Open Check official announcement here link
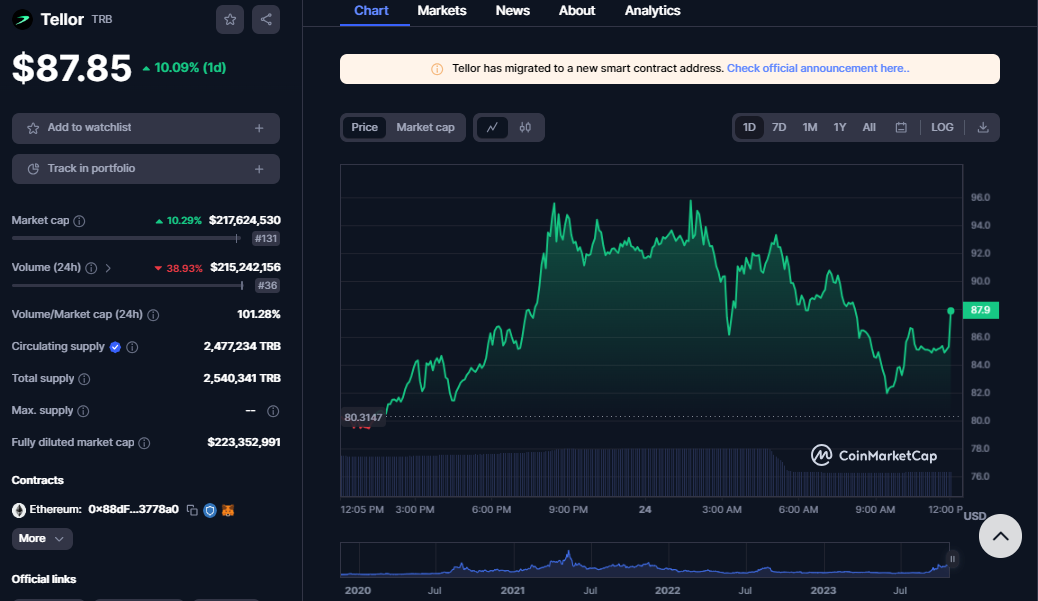 pos(818,68)
